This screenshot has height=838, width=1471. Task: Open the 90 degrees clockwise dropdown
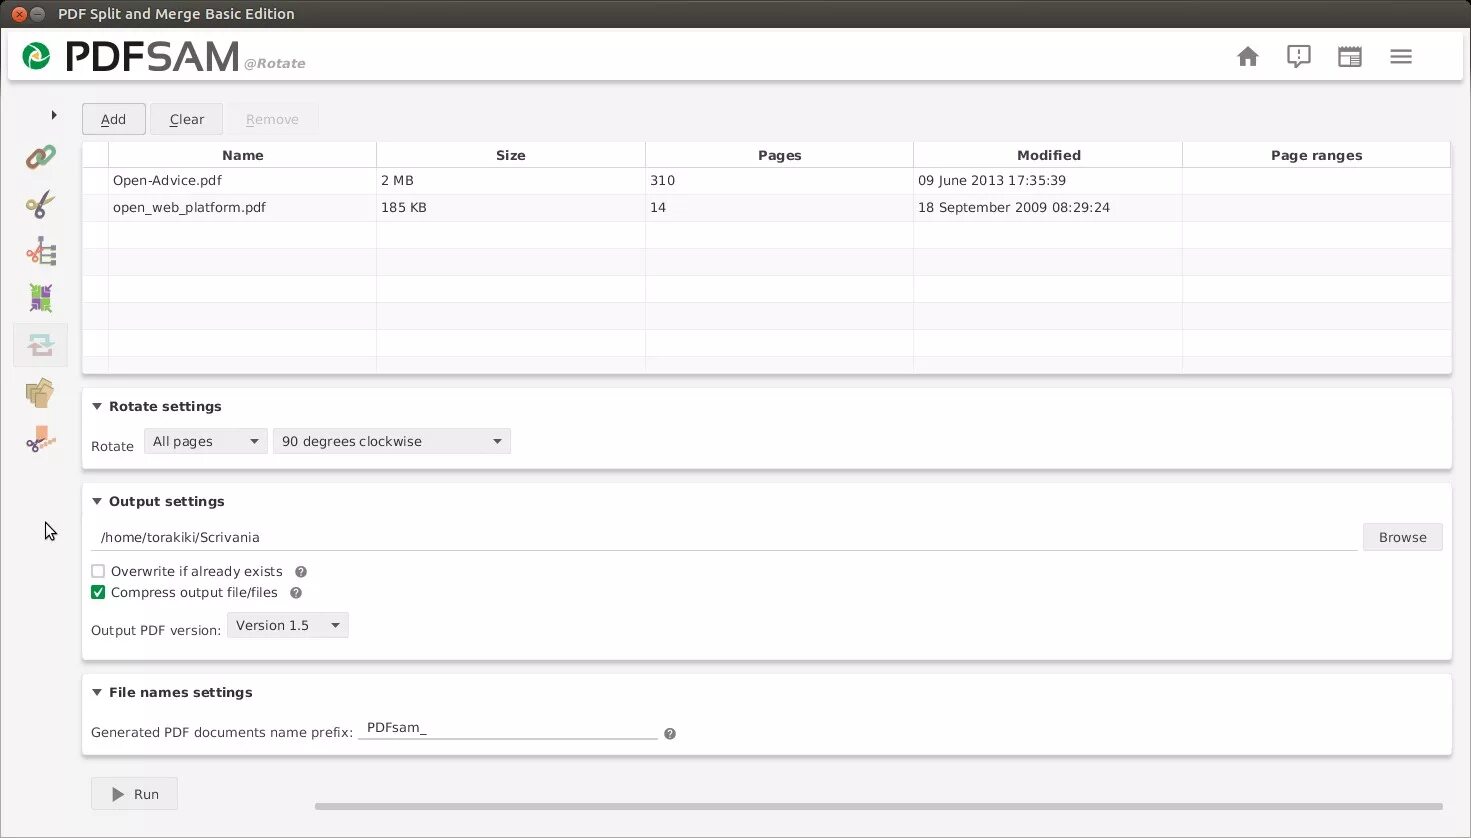pos(392,441)
